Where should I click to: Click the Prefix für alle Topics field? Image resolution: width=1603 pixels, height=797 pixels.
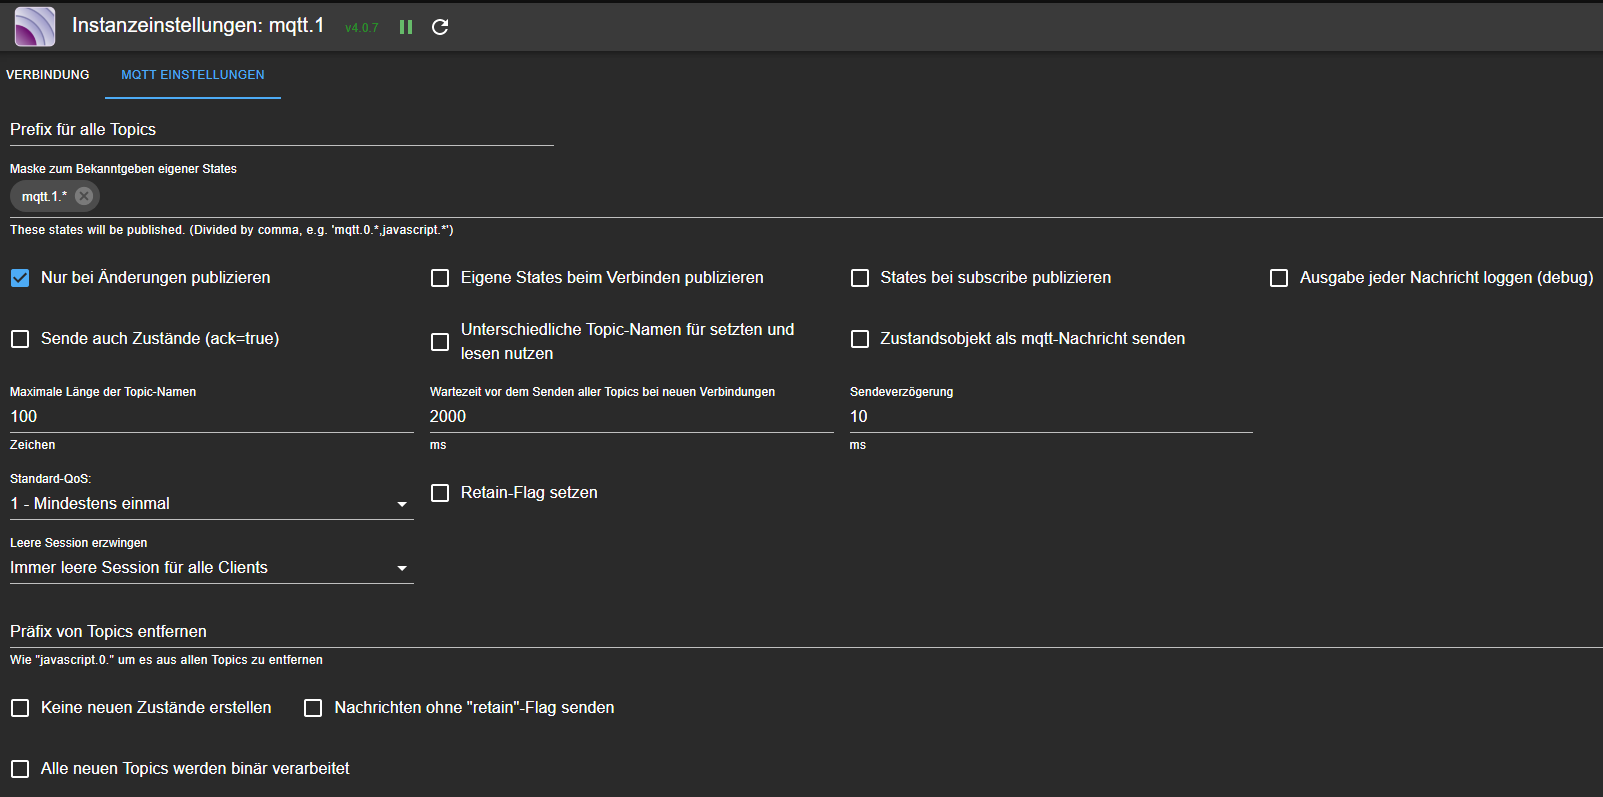(281, 130)
